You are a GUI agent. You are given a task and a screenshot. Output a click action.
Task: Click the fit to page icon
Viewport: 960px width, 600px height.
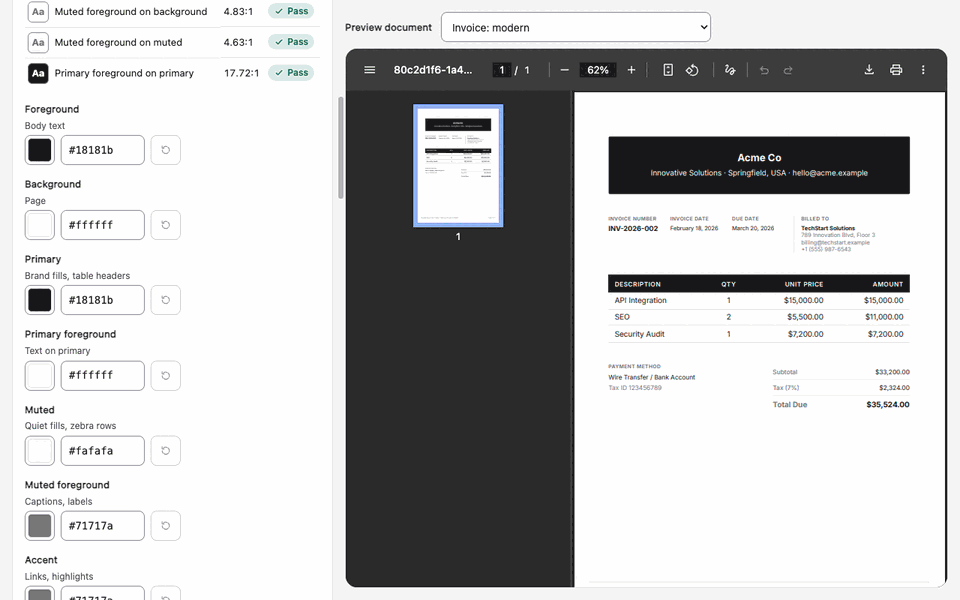[668, 70]
